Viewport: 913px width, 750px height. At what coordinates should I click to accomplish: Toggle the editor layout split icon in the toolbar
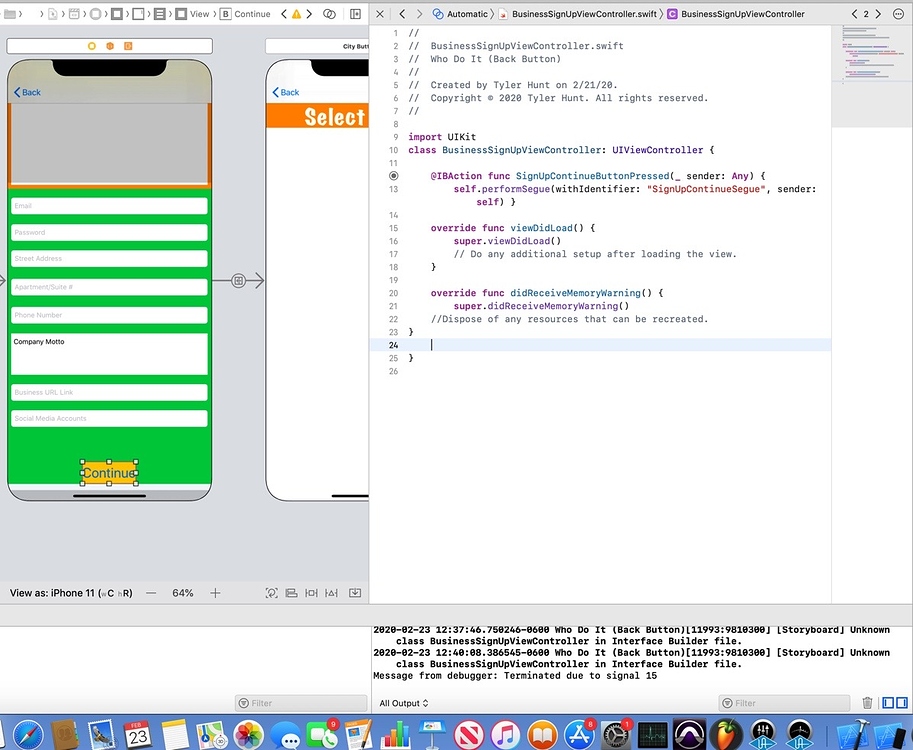[354, 14]
